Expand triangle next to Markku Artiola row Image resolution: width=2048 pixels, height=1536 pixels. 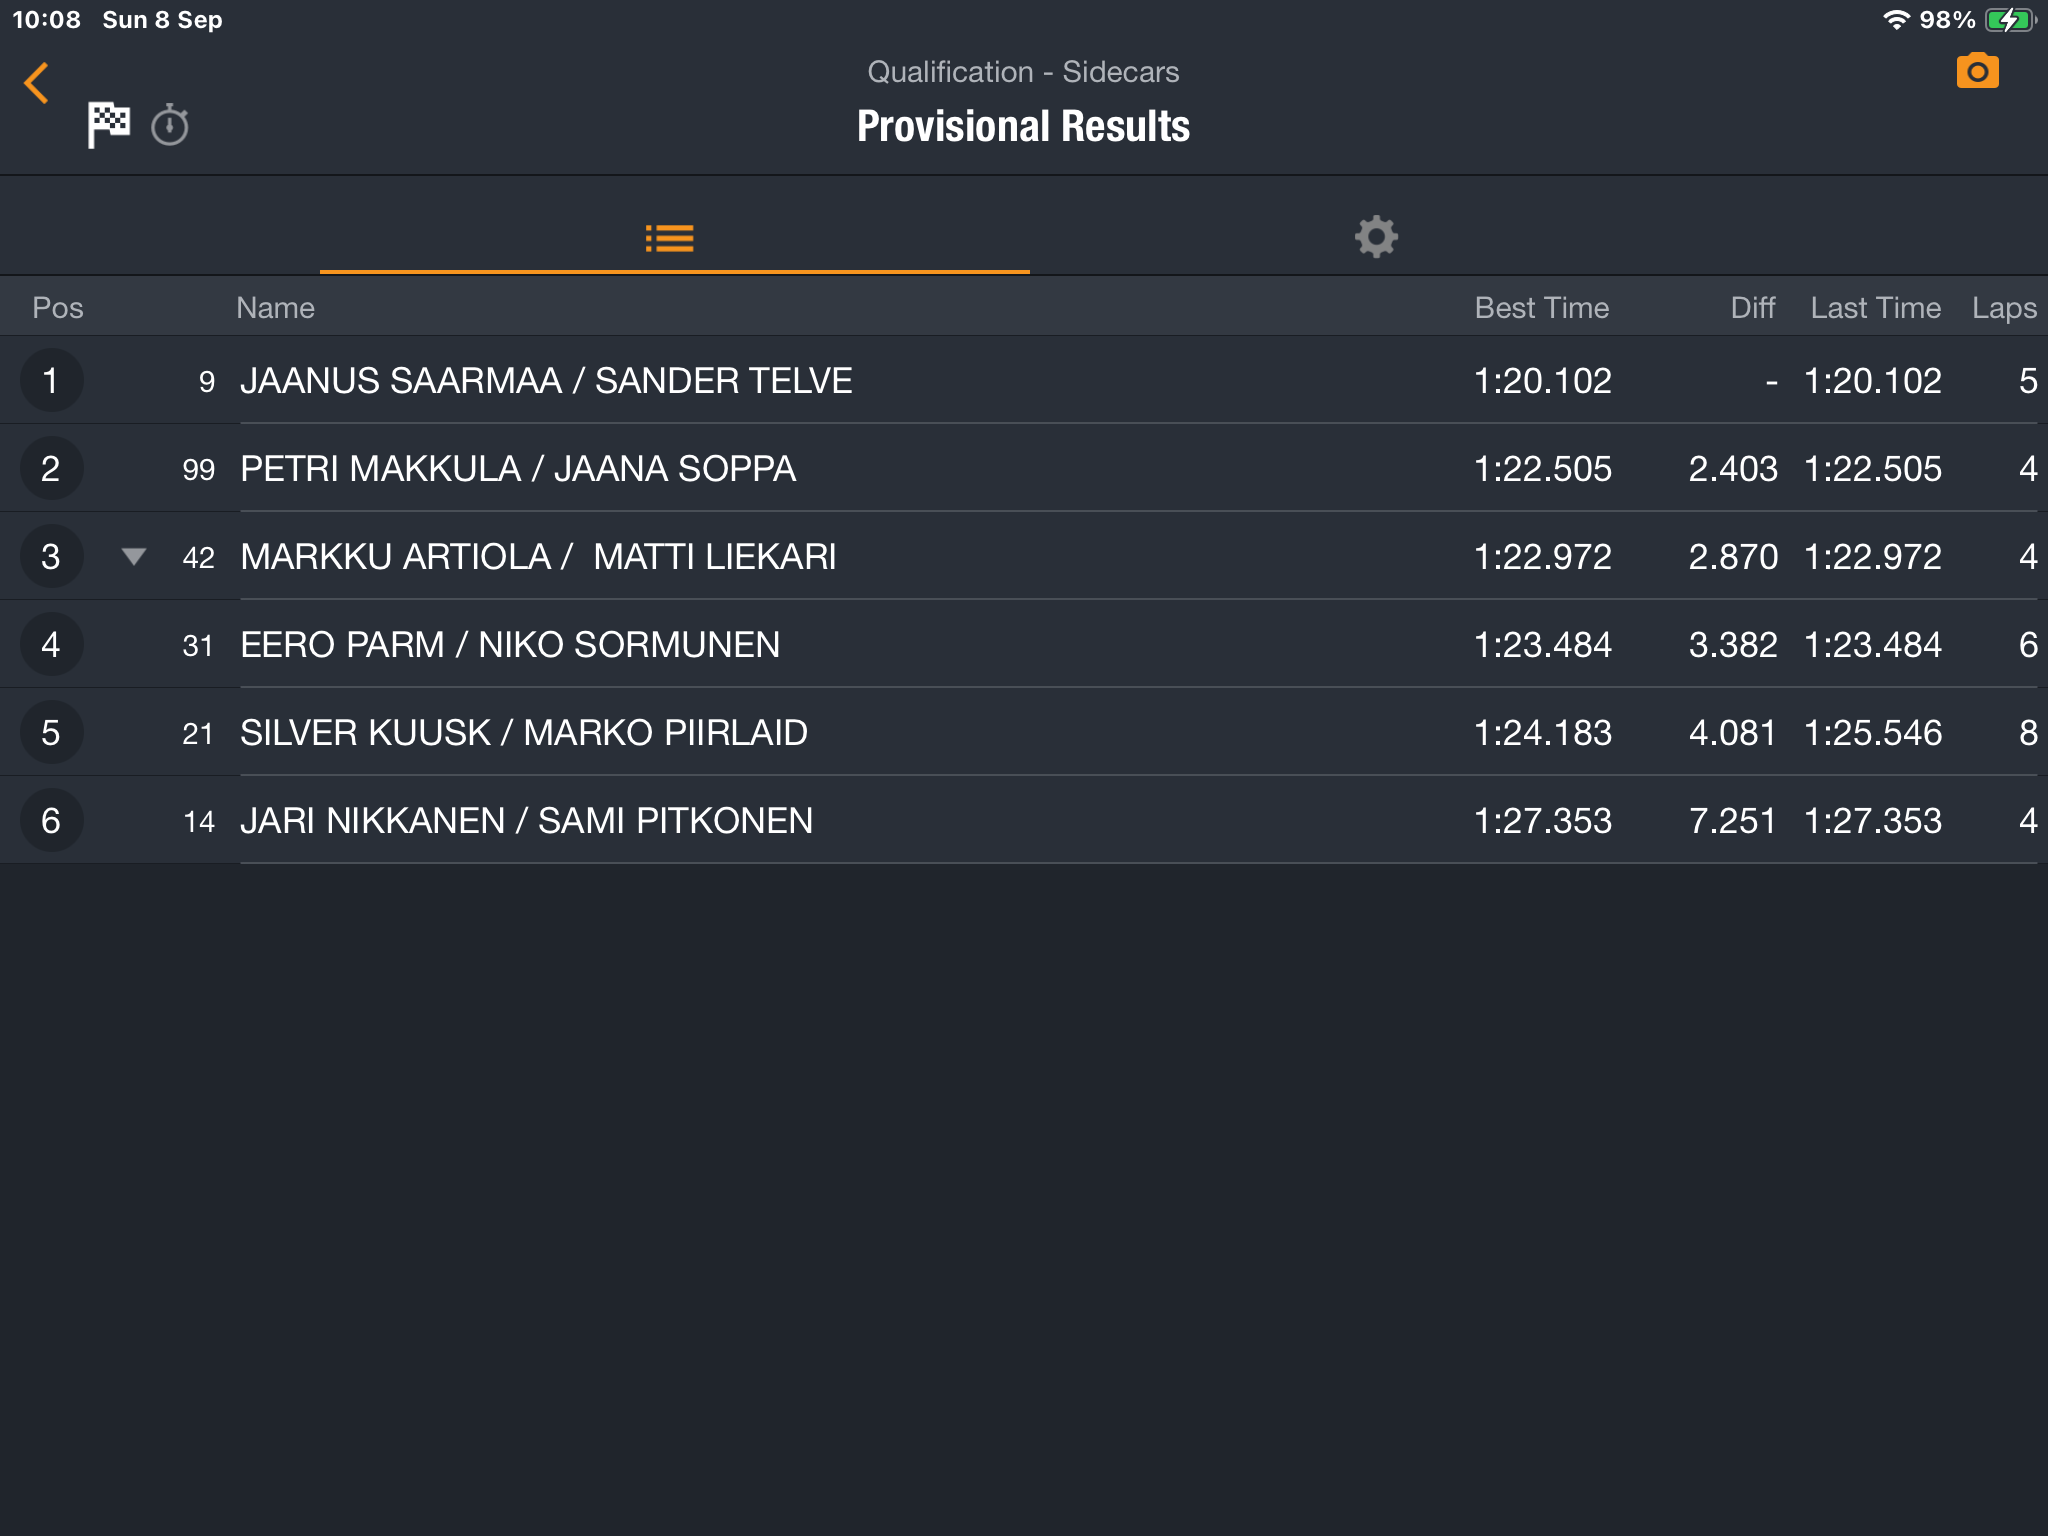(134, 556)
